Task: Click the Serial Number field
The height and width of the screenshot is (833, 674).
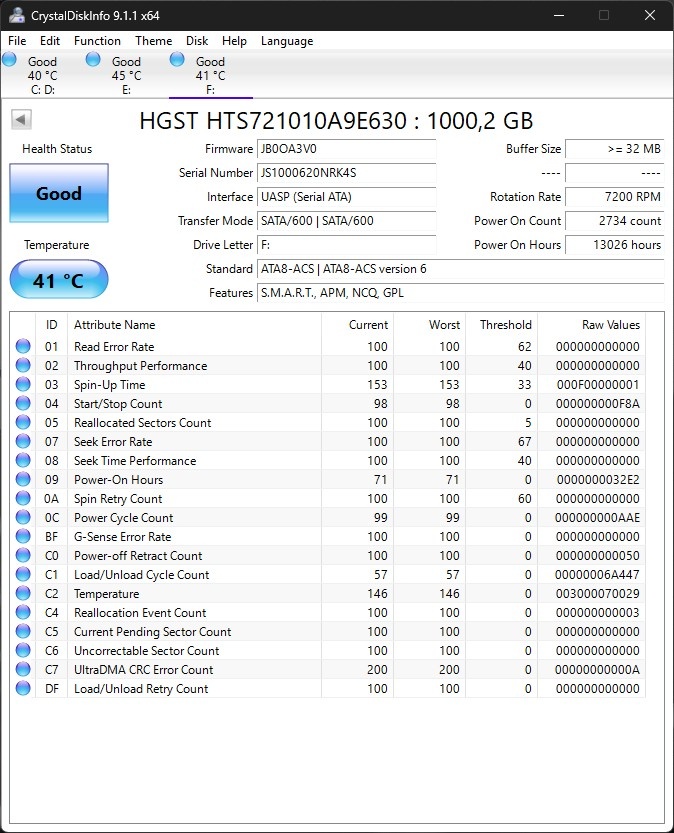Action: click(x=347, y=173)
